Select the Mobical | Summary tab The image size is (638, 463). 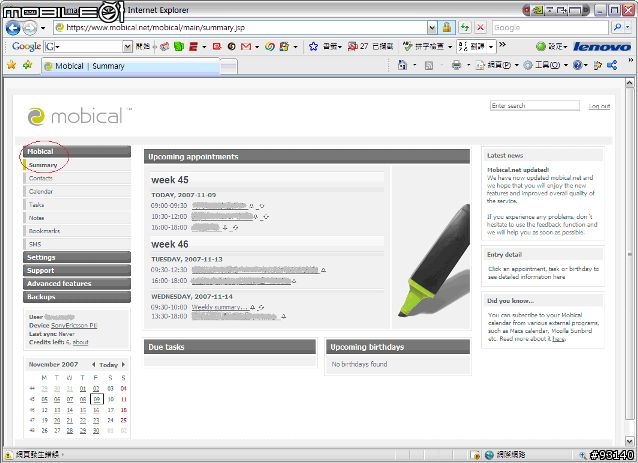click(130, 66)
